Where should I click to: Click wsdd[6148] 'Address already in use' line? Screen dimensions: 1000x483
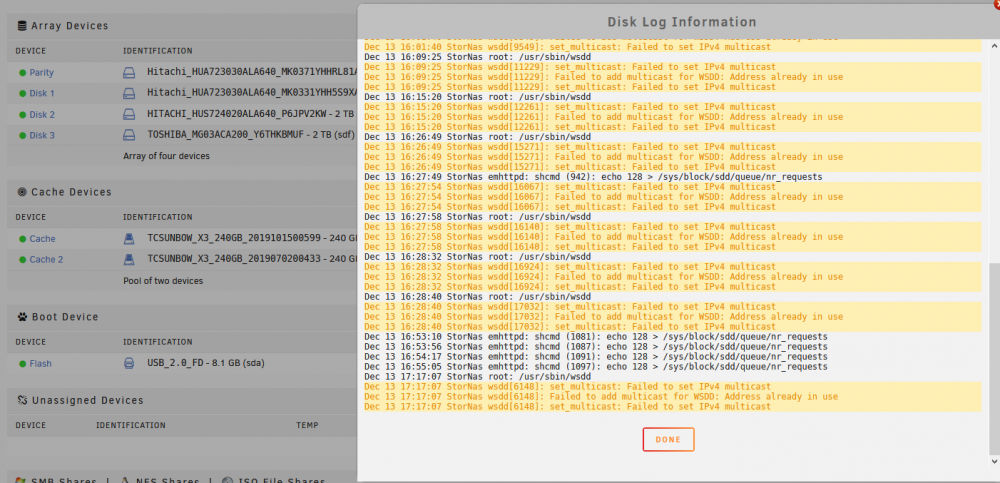point(601,397)
